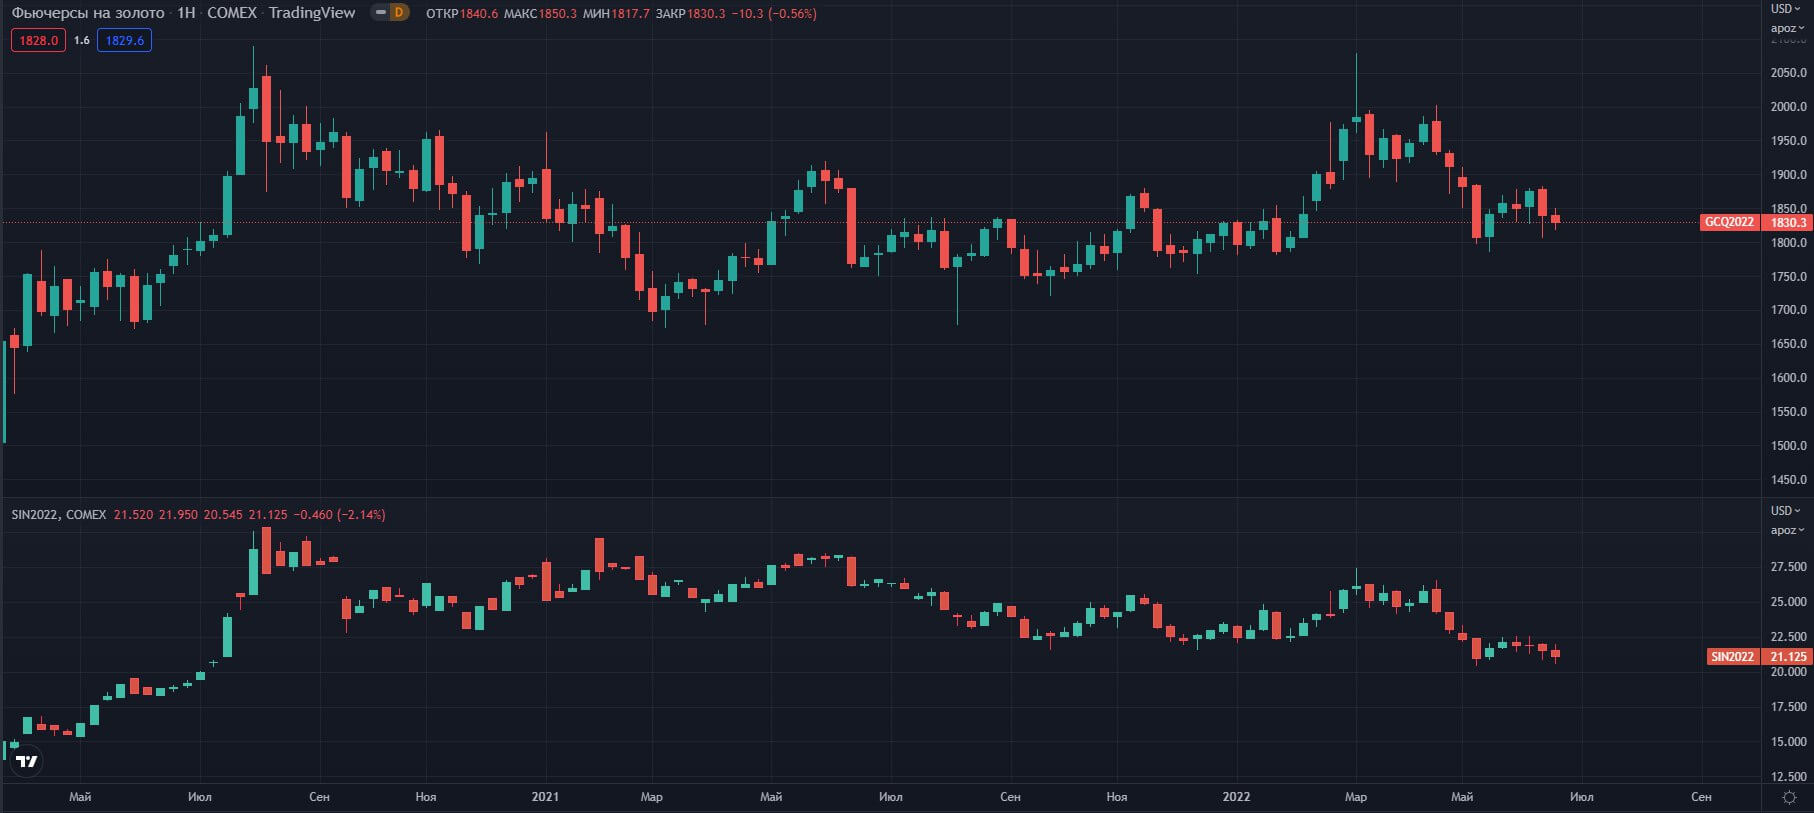Click the 15.000 level on silver axis

1789,742
